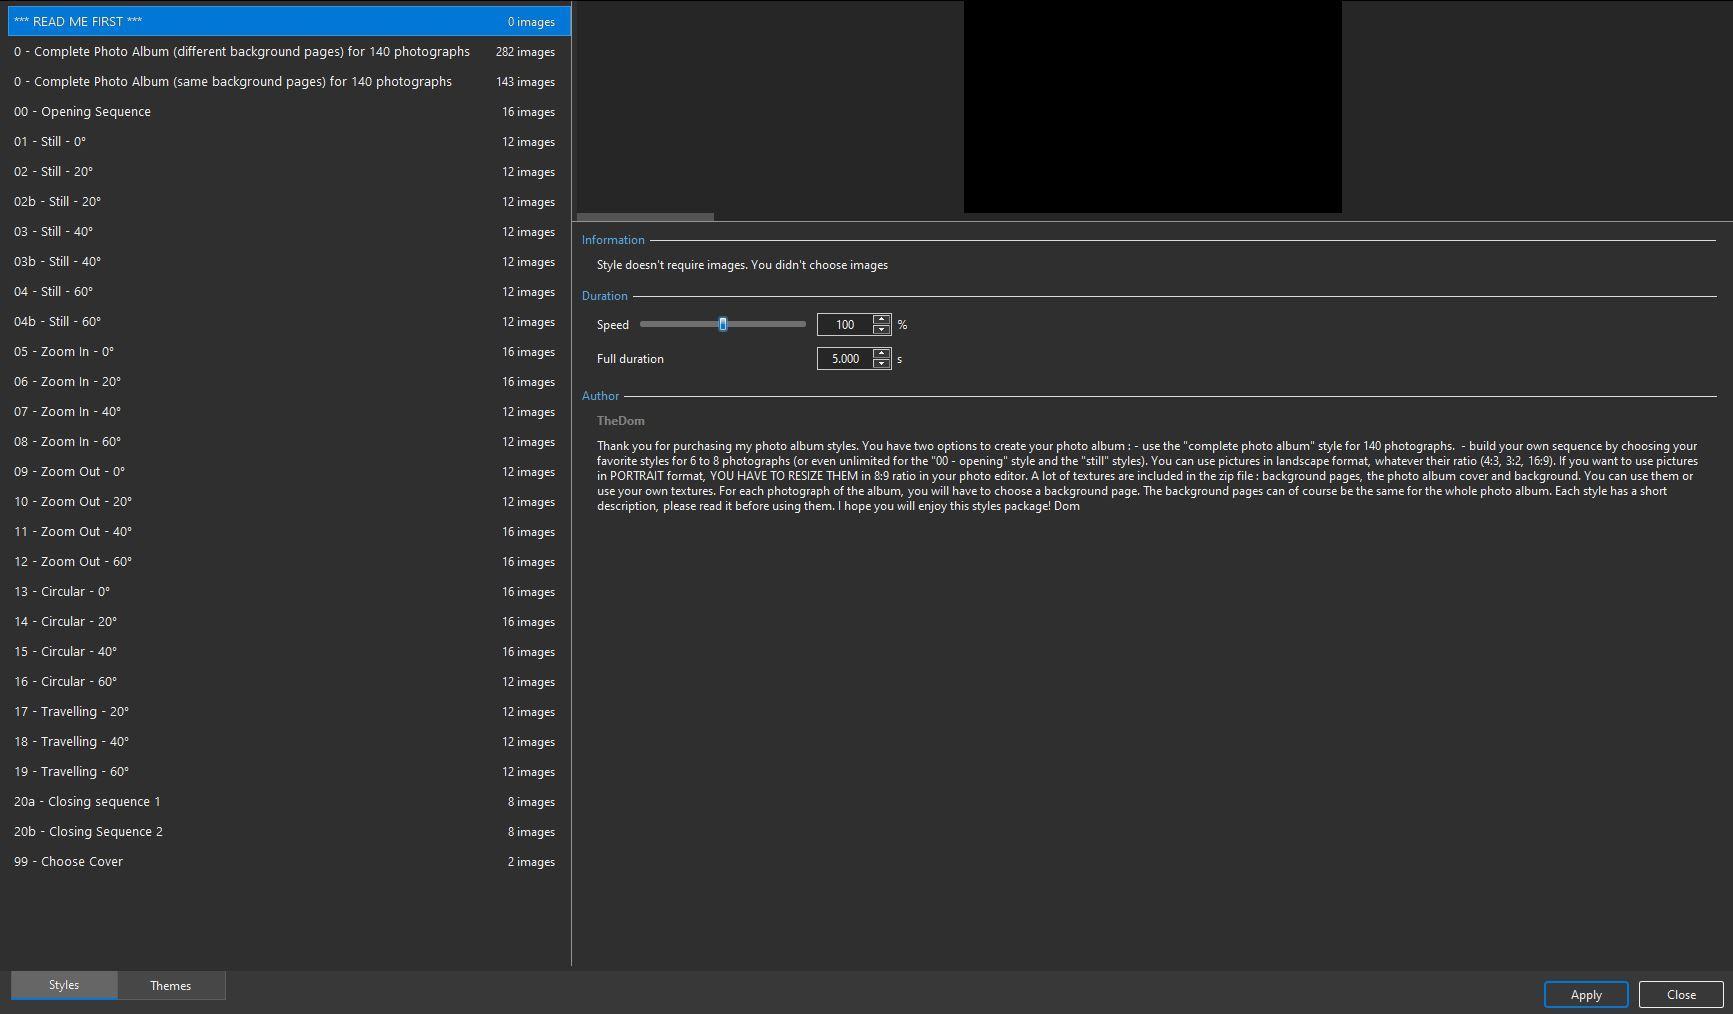This screenshot has height=1014, width=1733.
Task: Click the Speed slider handle
Action: coord(722,324)
